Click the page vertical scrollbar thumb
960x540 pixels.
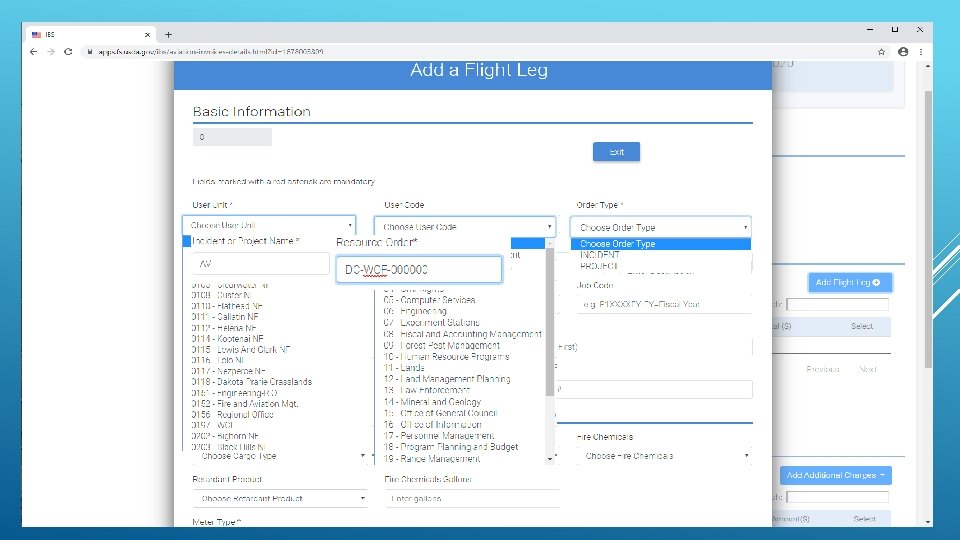click(928, 229)
